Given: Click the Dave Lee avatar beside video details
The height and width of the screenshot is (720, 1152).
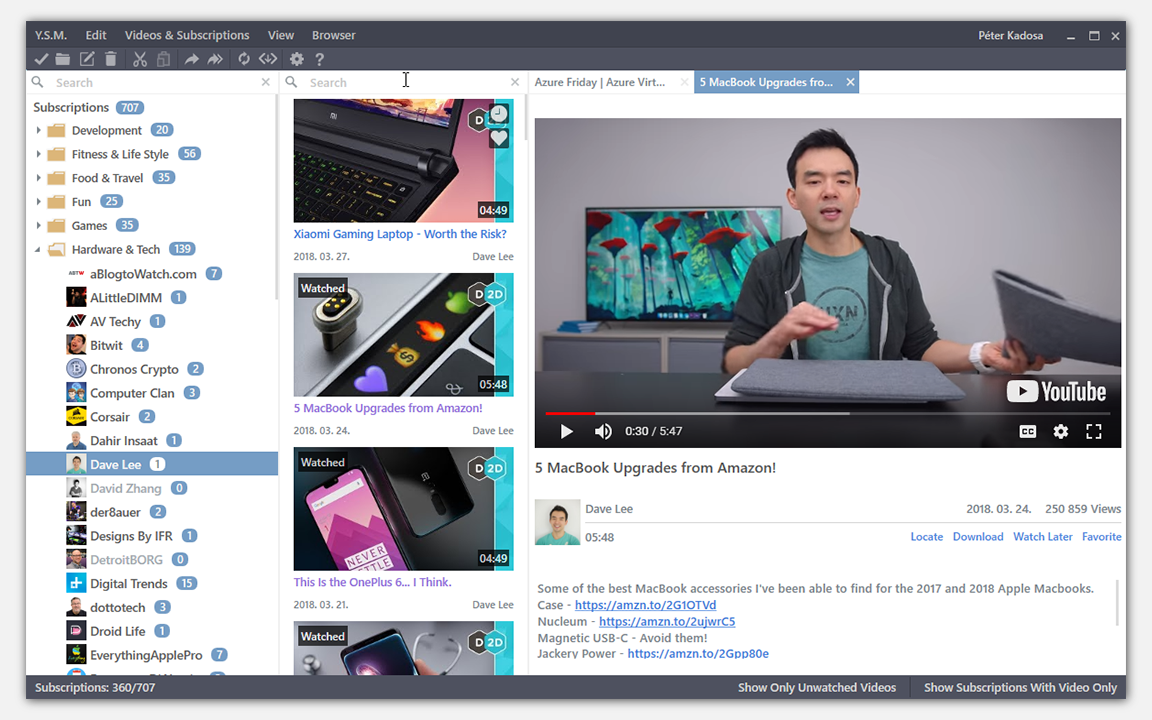Looking at the screenshot, I should (x=557, y=522).
